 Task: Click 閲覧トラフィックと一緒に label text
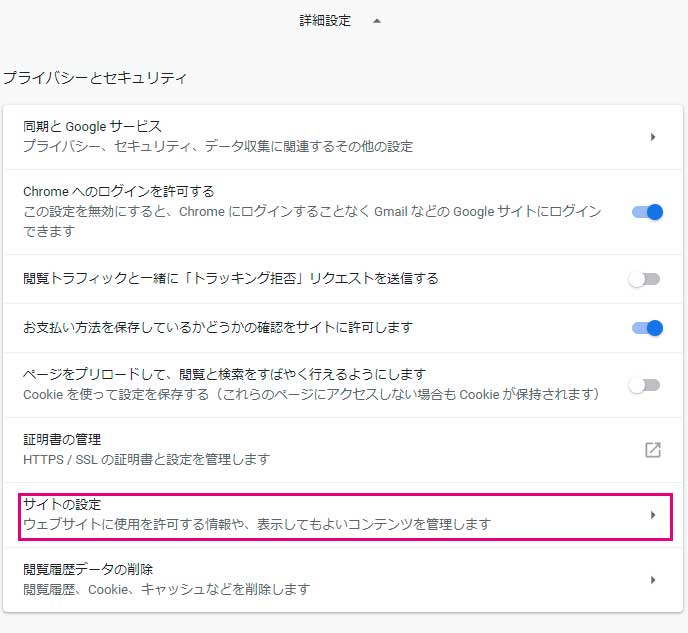230,279
